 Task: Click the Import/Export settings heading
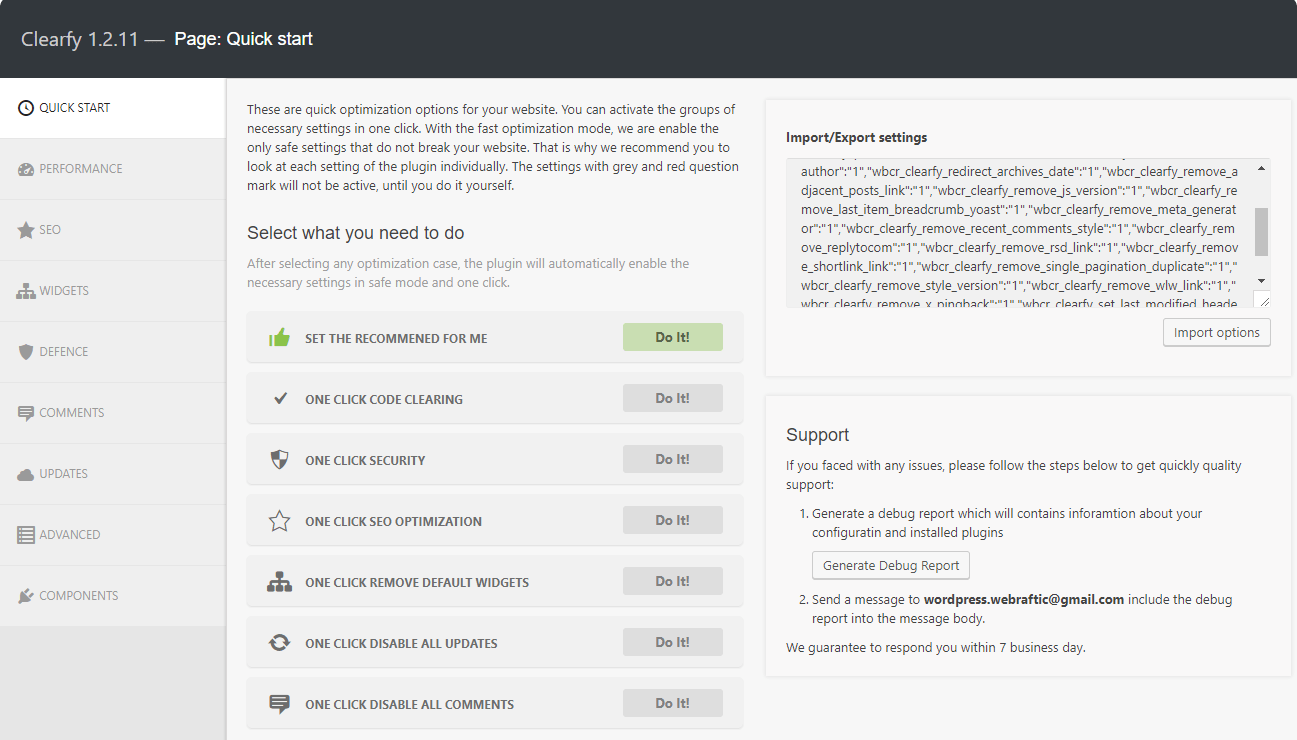click(857, 137)
